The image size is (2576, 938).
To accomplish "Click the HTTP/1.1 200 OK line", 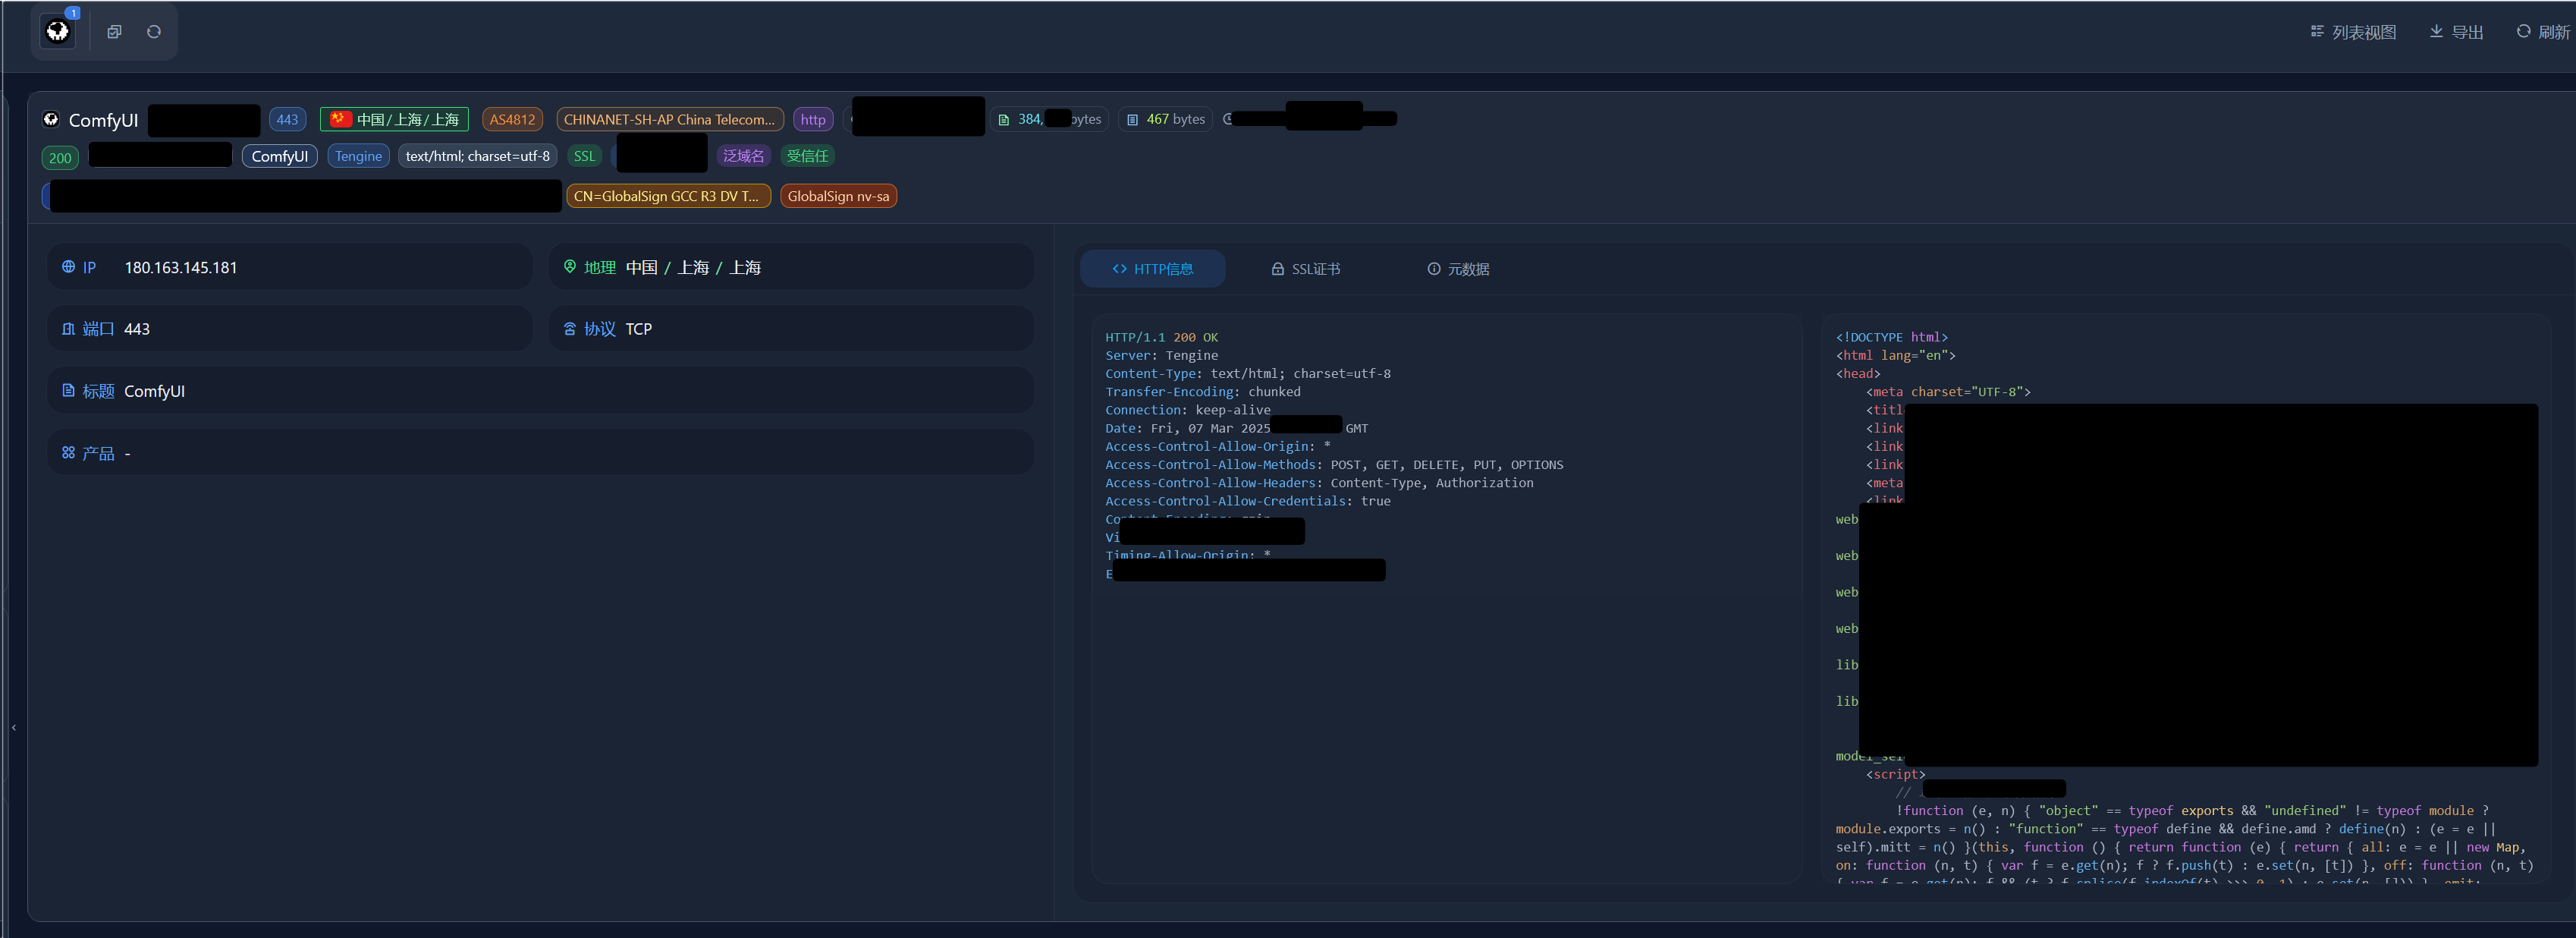I will click(1161, 338).
